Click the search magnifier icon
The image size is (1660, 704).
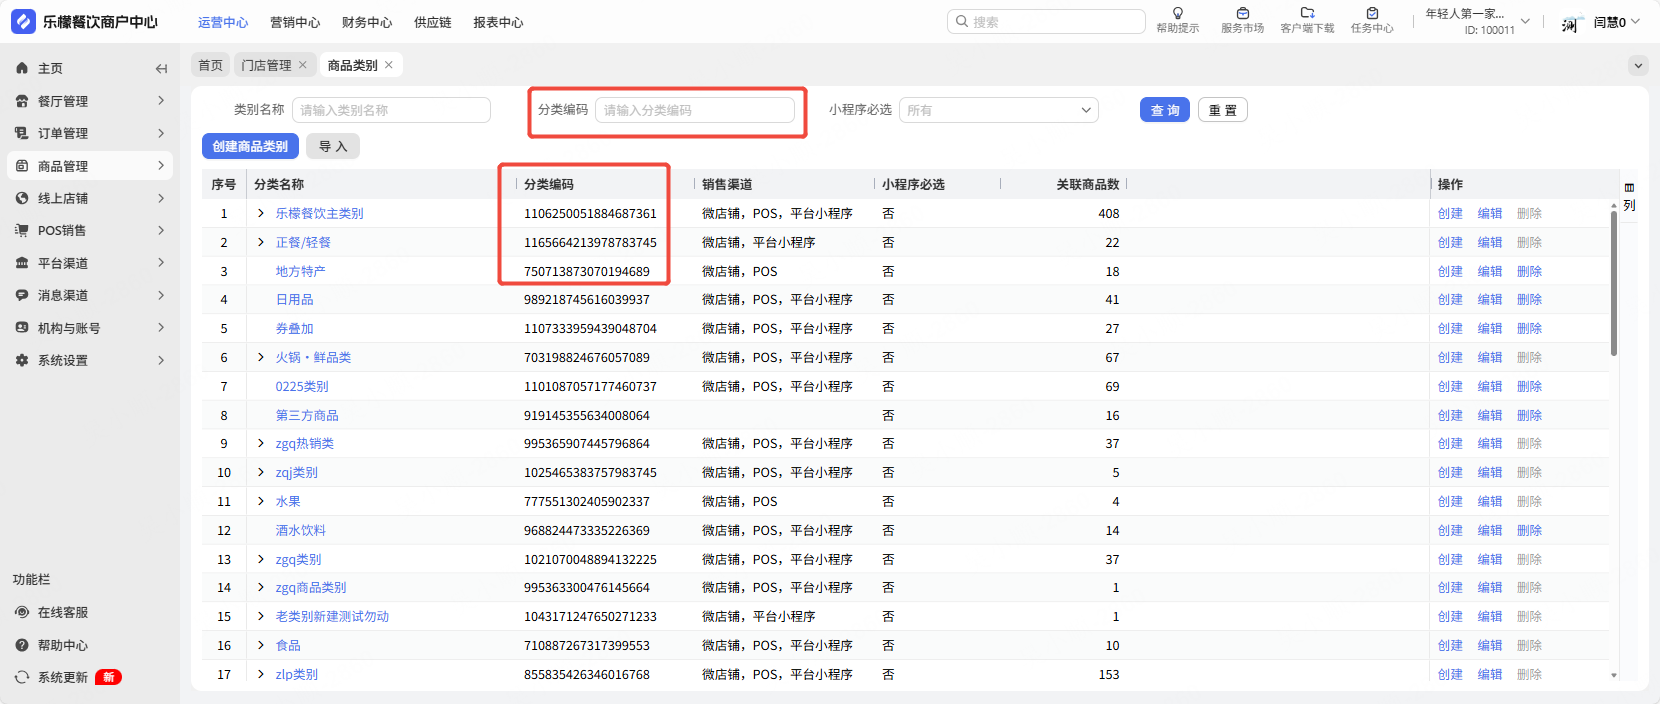962,21
